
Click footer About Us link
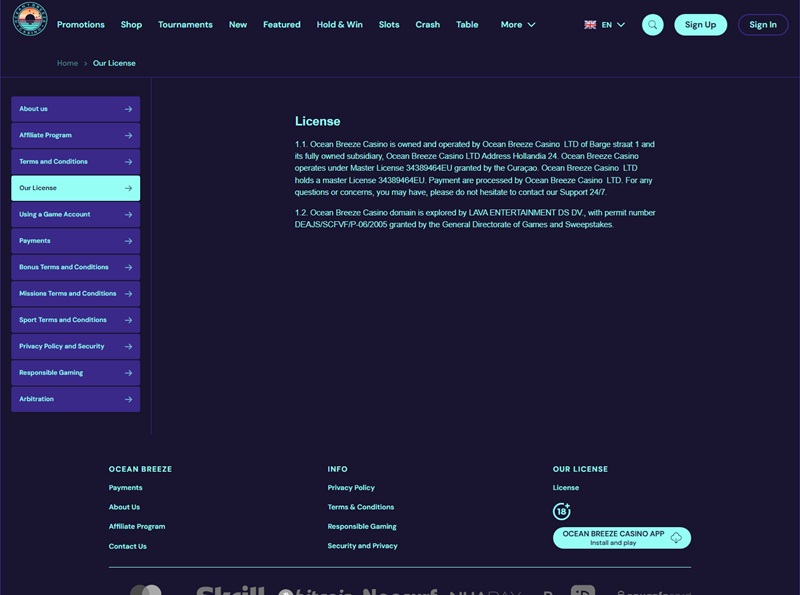click(124, 507)
